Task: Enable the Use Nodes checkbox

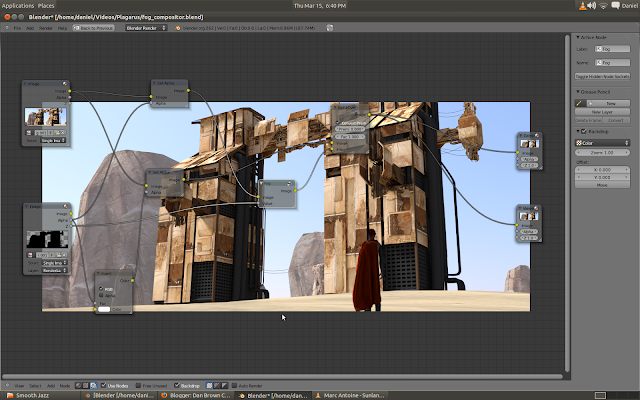Action: (101, 384)
